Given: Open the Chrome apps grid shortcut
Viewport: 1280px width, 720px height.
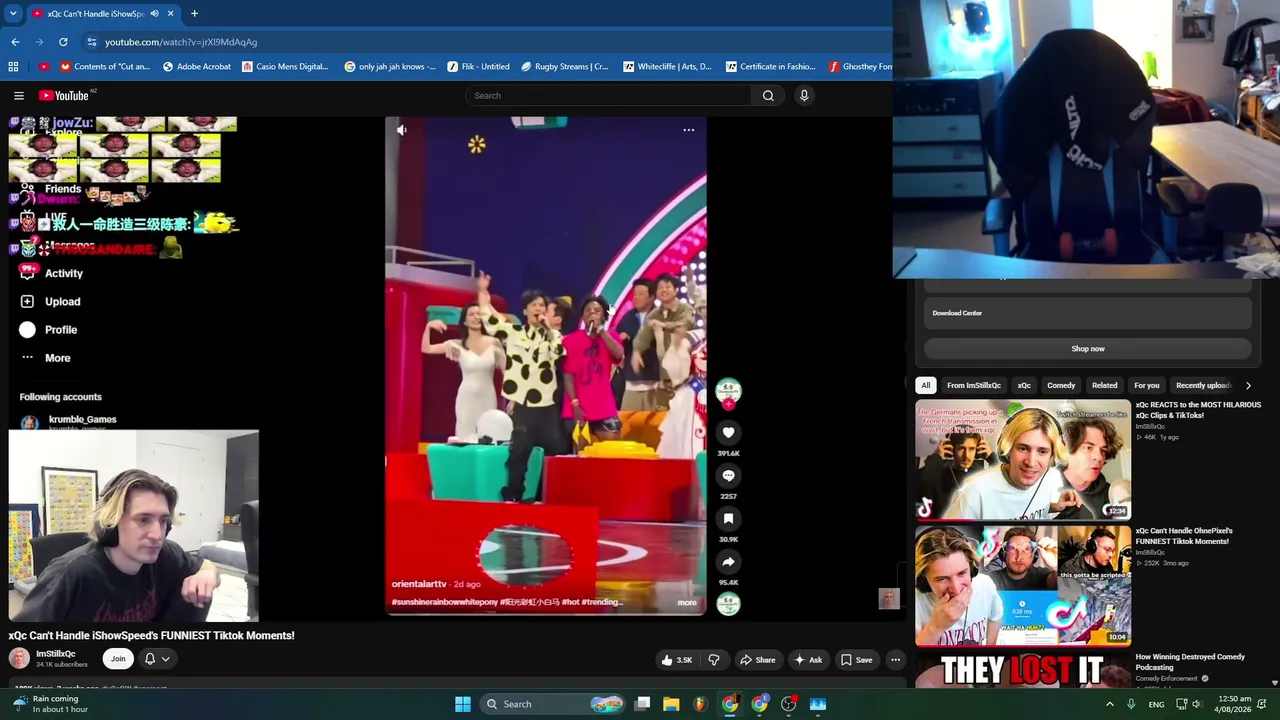Looking at the screenshot, I should click(x=13, y=67).
